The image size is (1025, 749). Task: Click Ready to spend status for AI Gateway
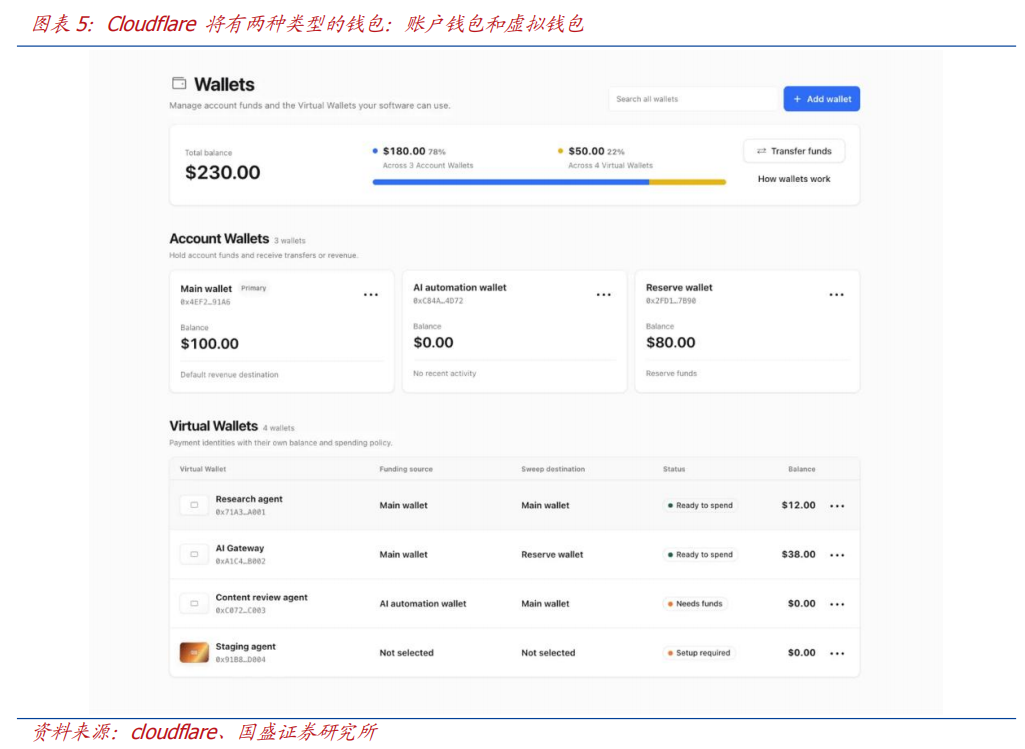(700, 554)
